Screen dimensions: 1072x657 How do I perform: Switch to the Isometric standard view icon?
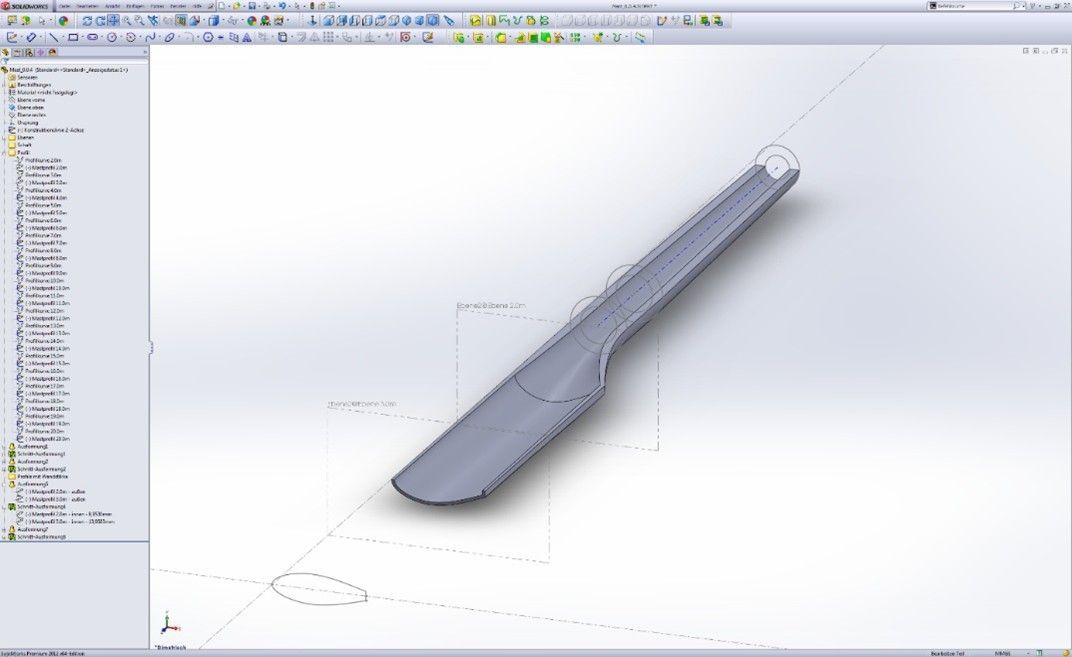point(406,21)
